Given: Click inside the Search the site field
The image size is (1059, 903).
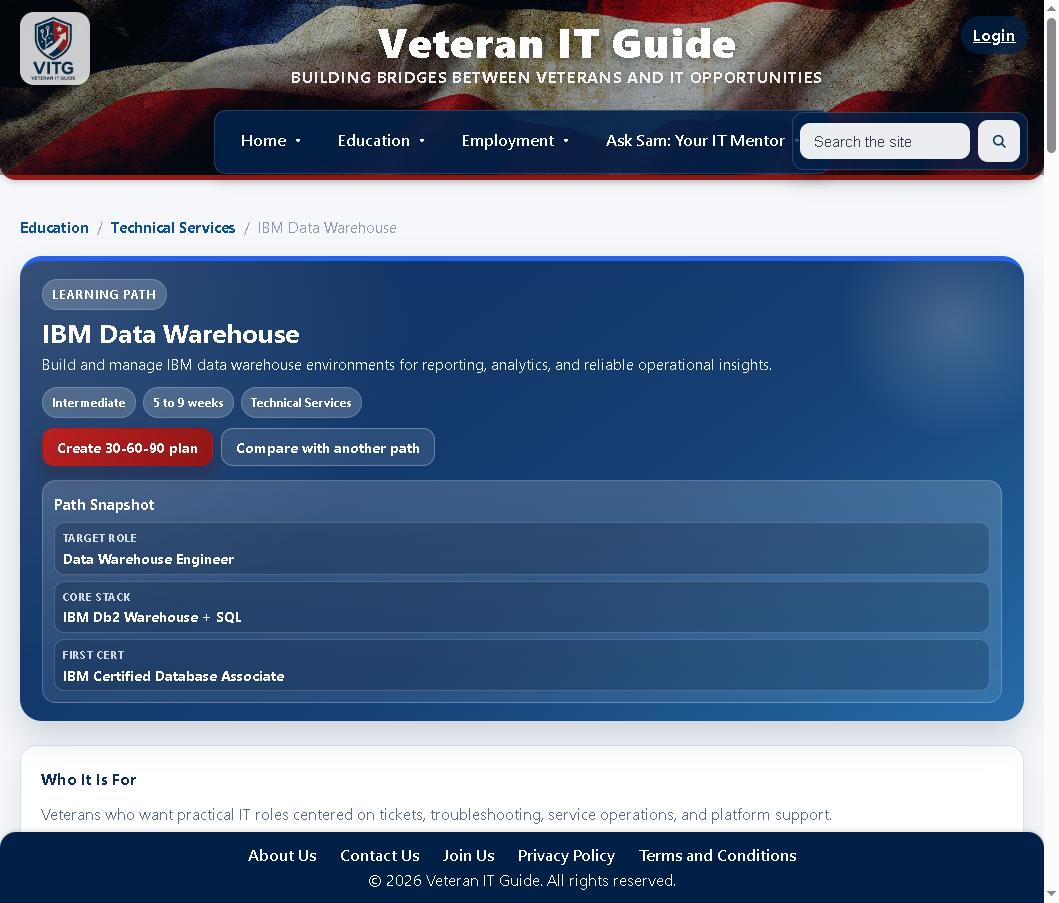Looking at the screenshot, I should pyautogui.click(x=884, y=141).
